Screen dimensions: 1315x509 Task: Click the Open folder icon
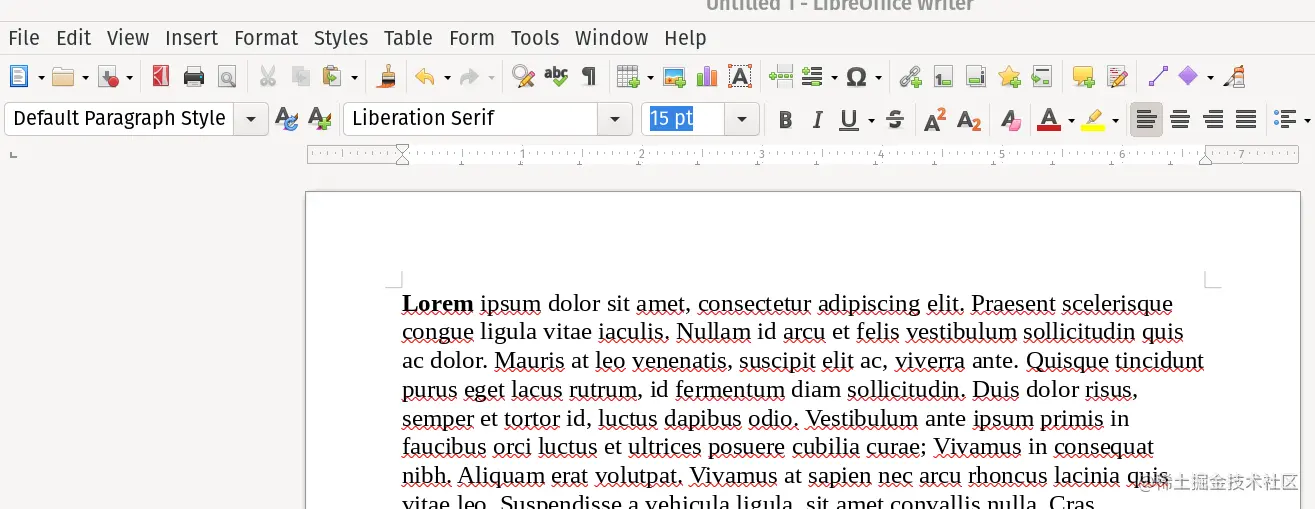[63, 76]
